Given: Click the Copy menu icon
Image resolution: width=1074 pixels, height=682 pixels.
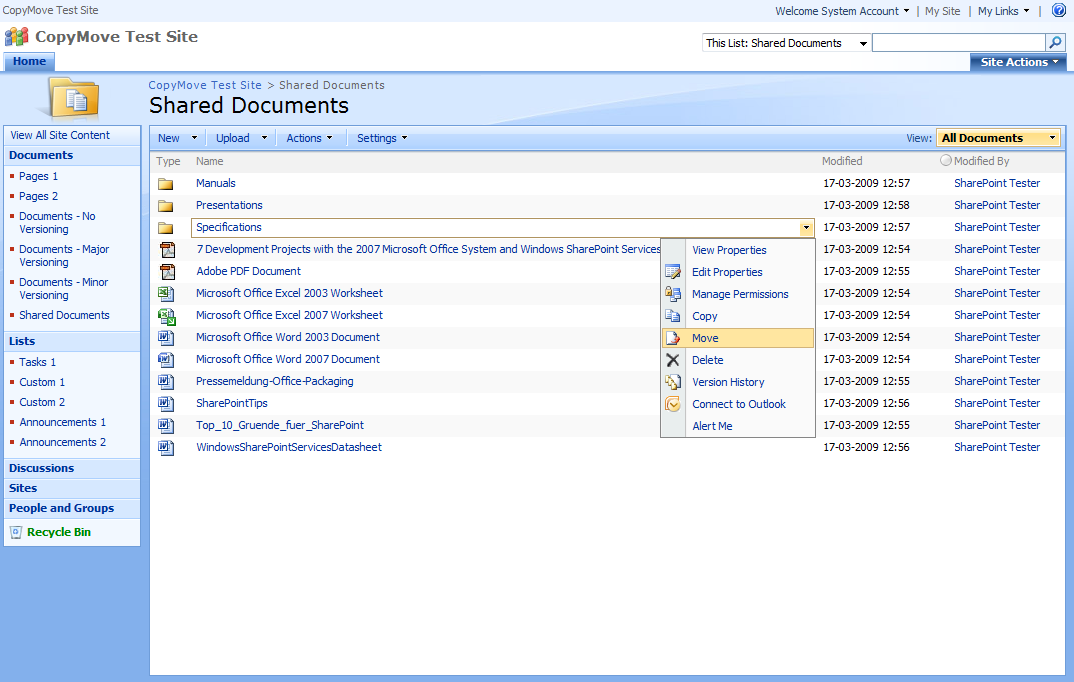Looking at the screenshot, I should [x=673, y=316].
